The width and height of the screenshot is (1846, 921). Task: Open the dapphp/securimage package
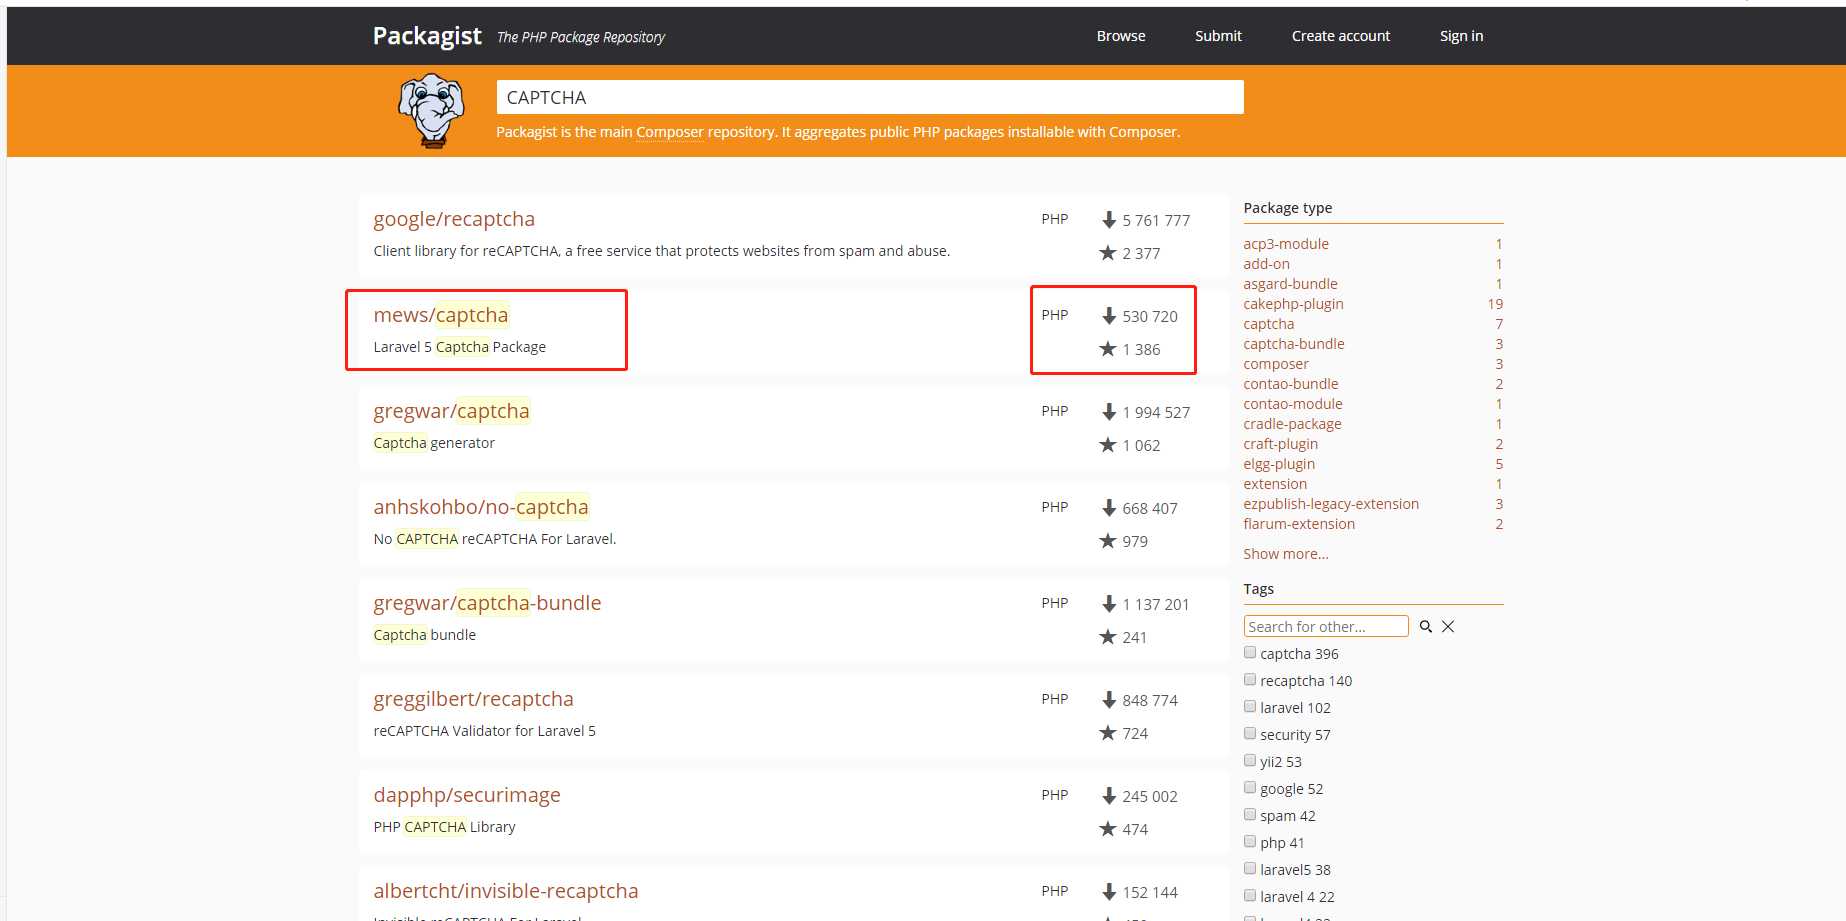click(467, 795)
